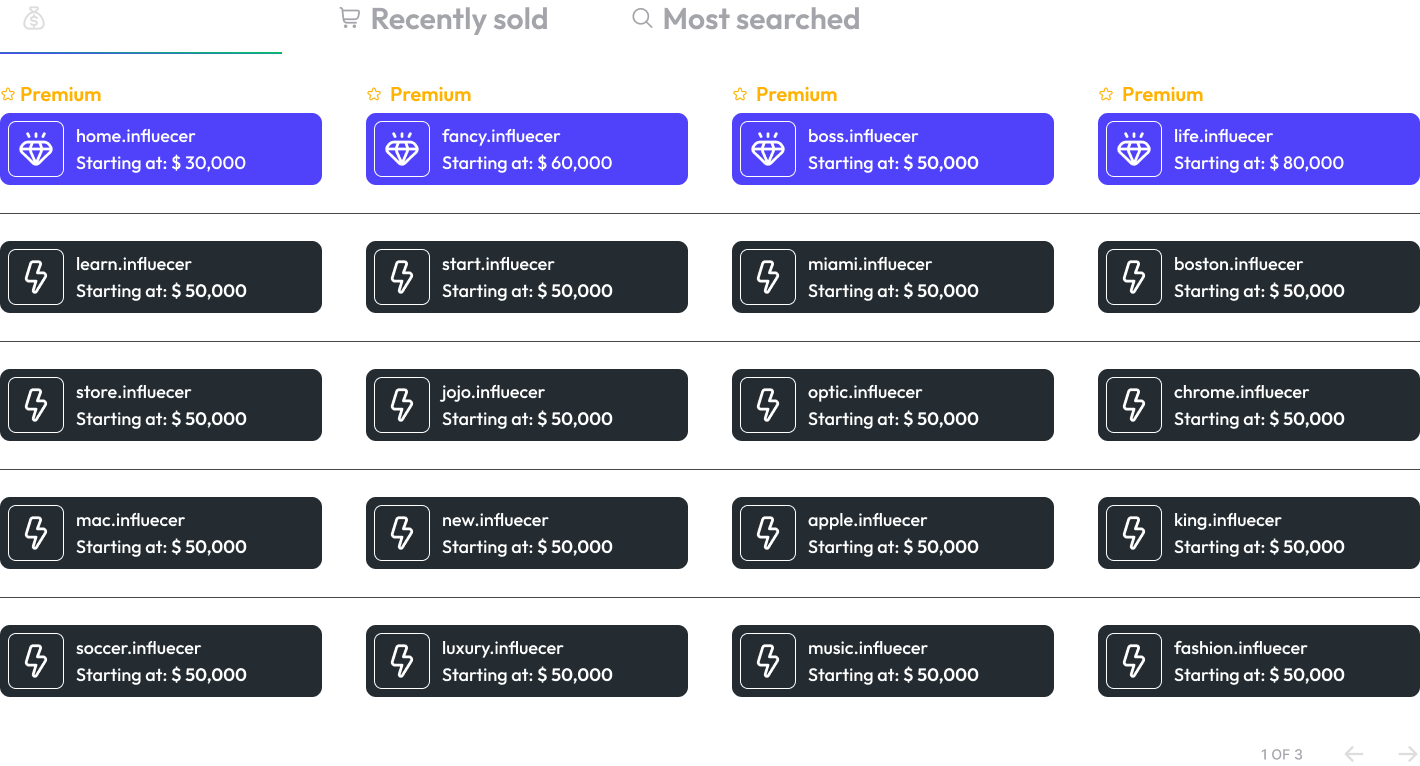Open the boss.influecer premium listing
Screen dimensions: 1420x766
click(x=893, y=149)
